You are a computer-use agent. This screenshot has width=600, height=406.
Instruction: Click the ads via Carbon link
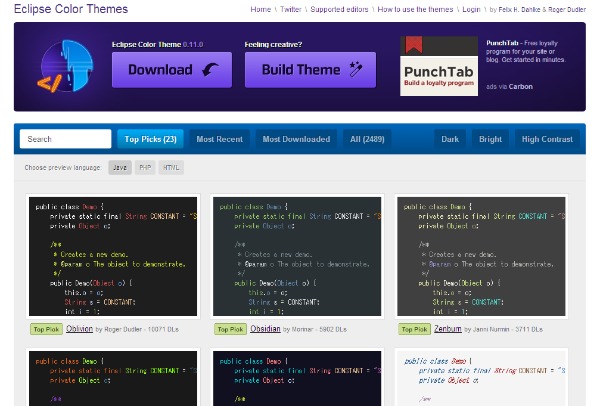(x=509, y=86)
